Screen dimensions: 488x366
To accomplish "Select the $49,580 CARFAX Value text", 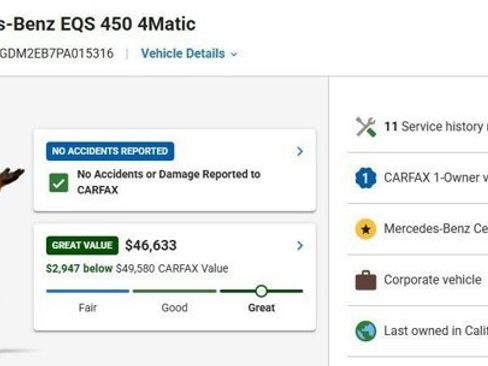I will pos(172,268).
